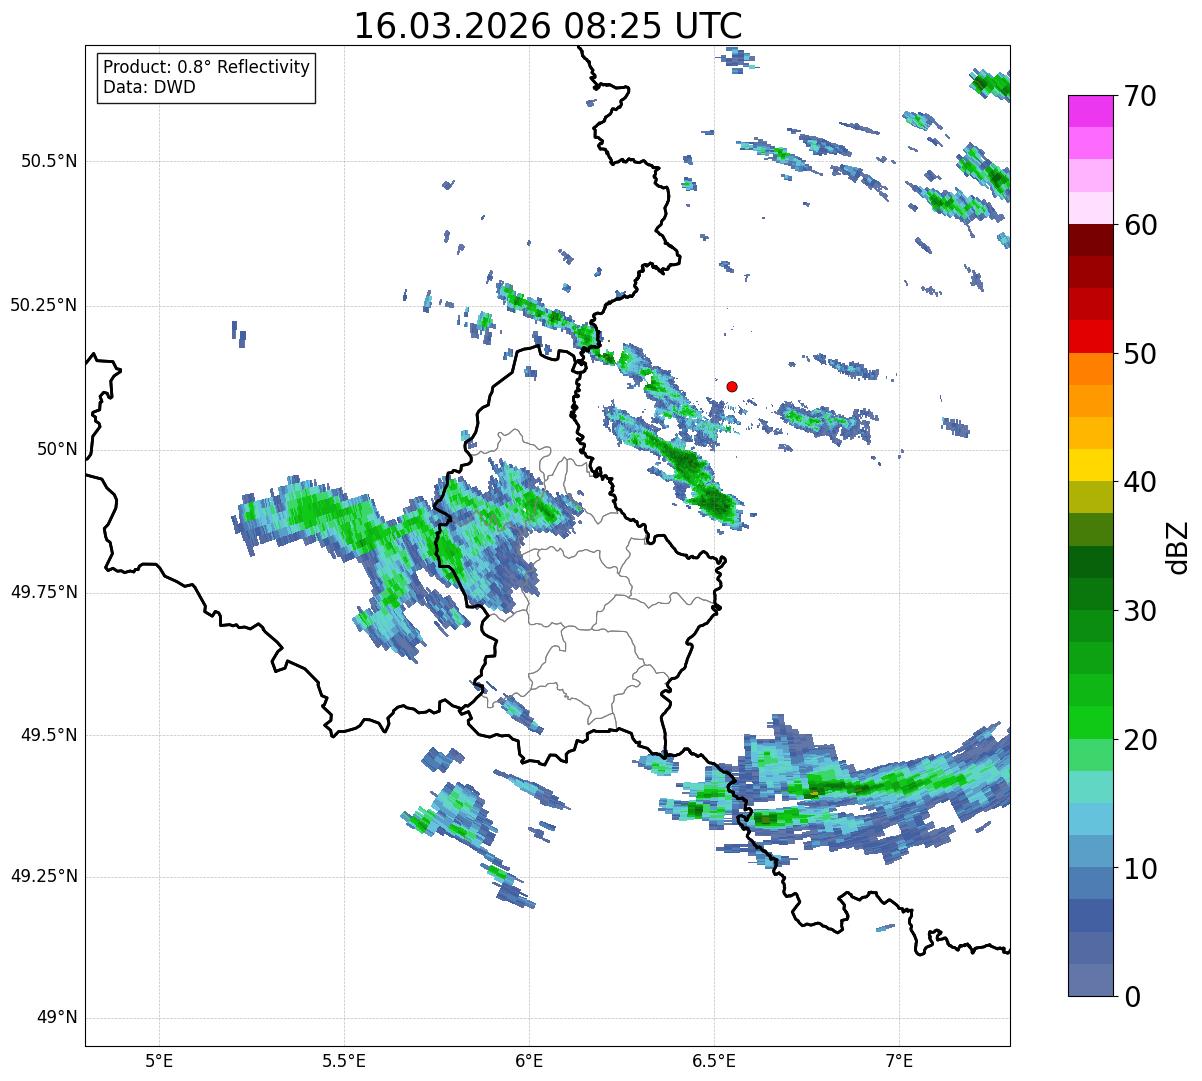Click the '7°E' longitude label
Screen dimensions: 1202x1081
(899, 1060)
